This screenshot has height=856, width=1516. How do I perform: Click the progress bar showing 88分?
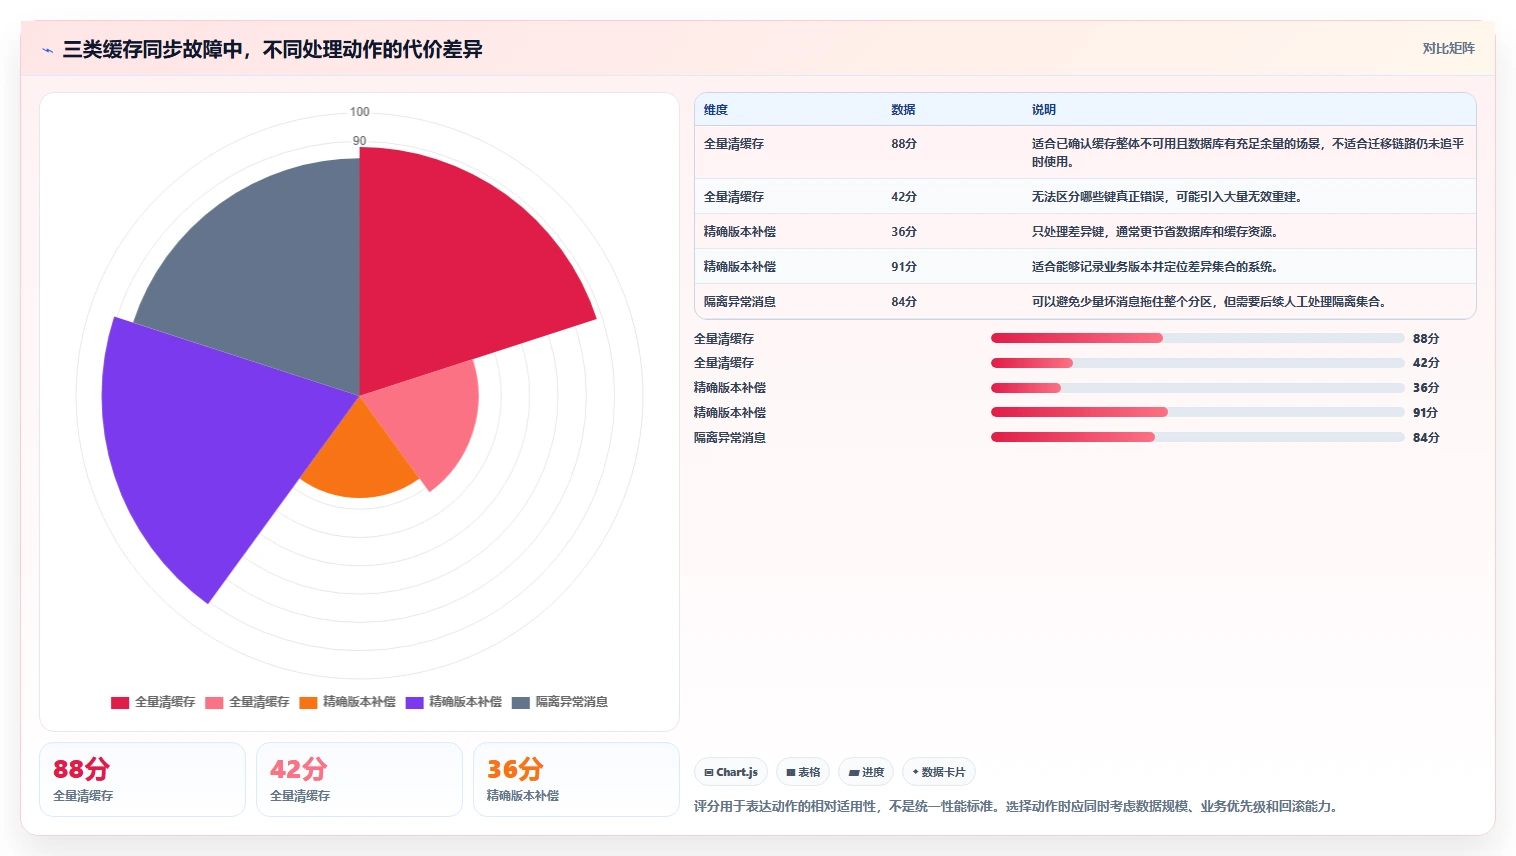tap(1198, 338)
